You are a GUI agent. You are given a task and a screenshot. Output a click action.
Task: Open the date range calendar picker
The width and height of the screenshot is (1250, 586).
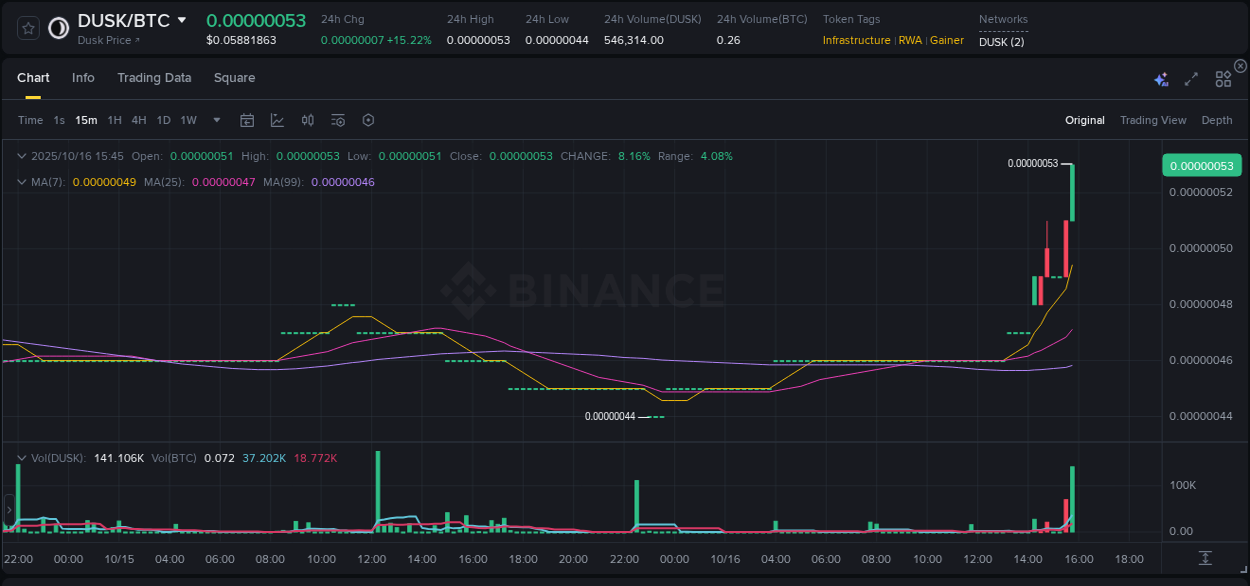click(247, 120)
